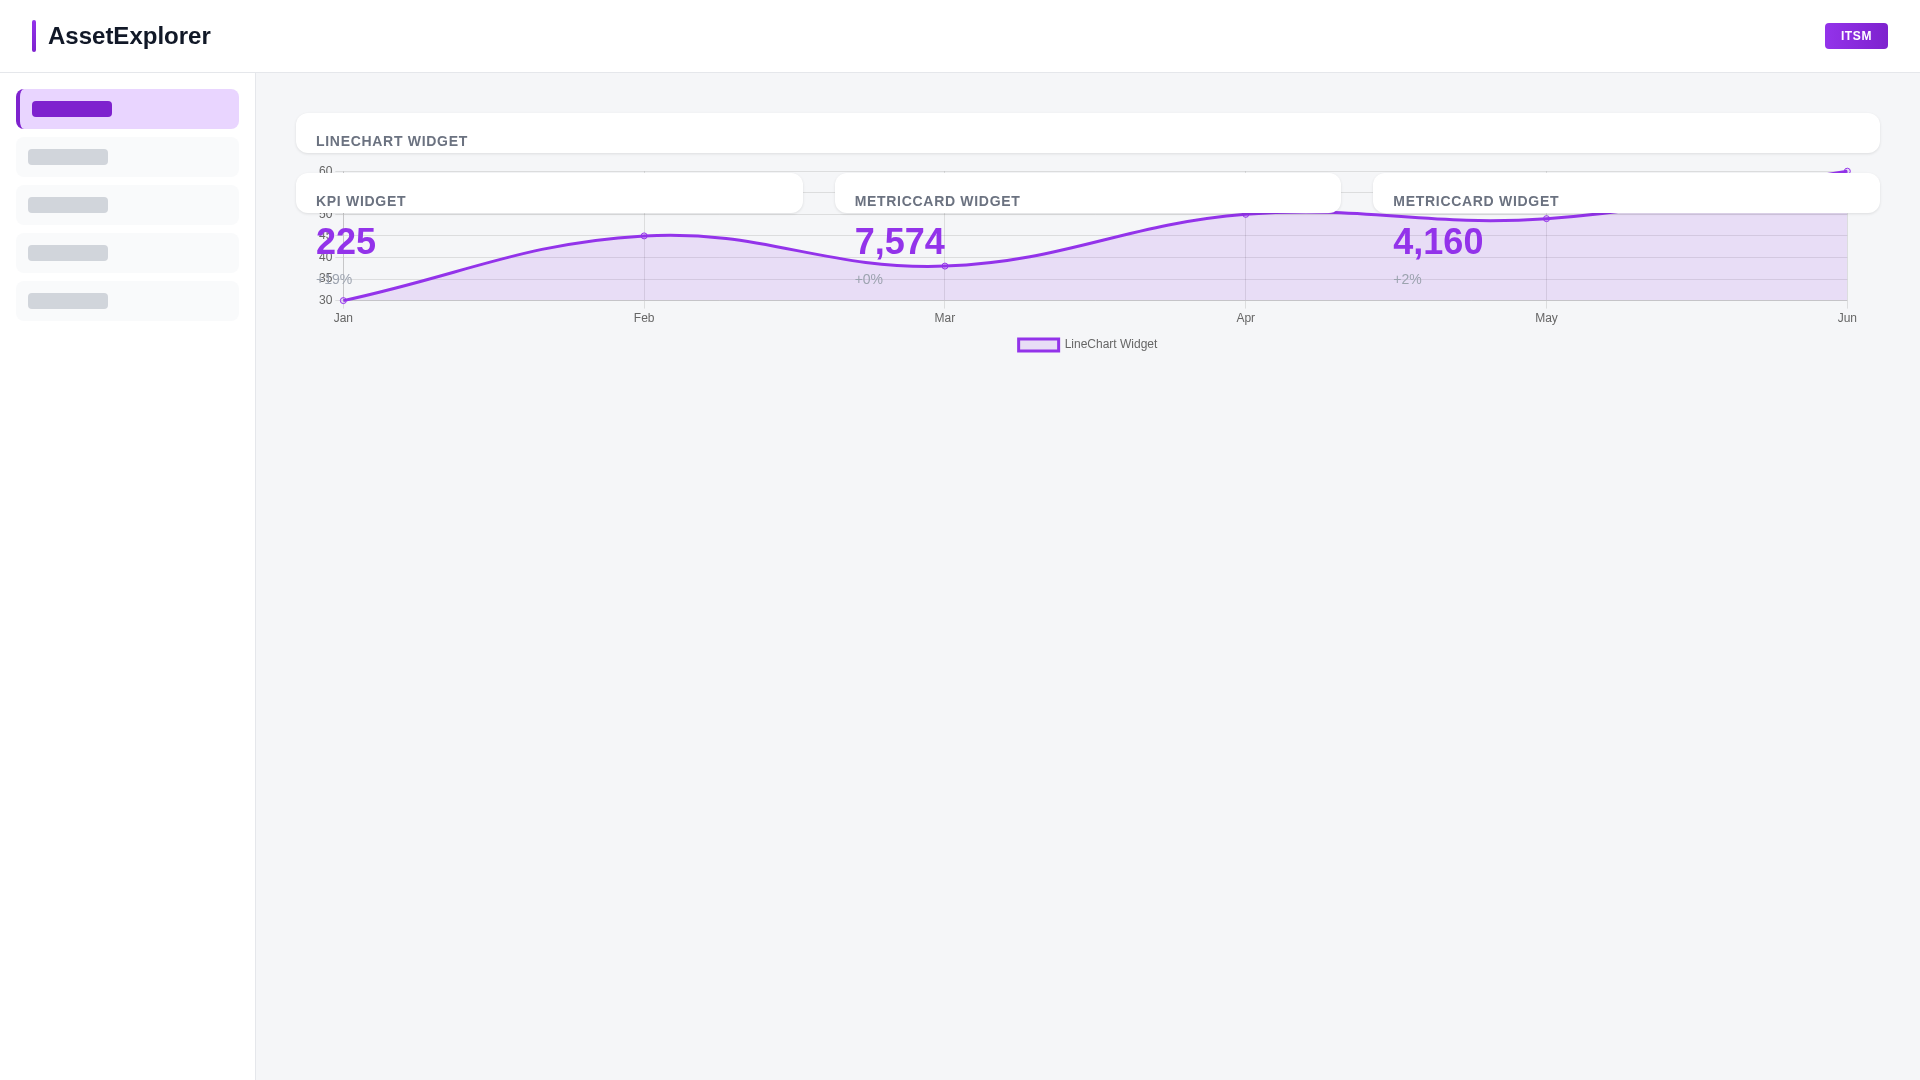
Task: Select the last sidebar navigation item
Action: pos(127,301)
